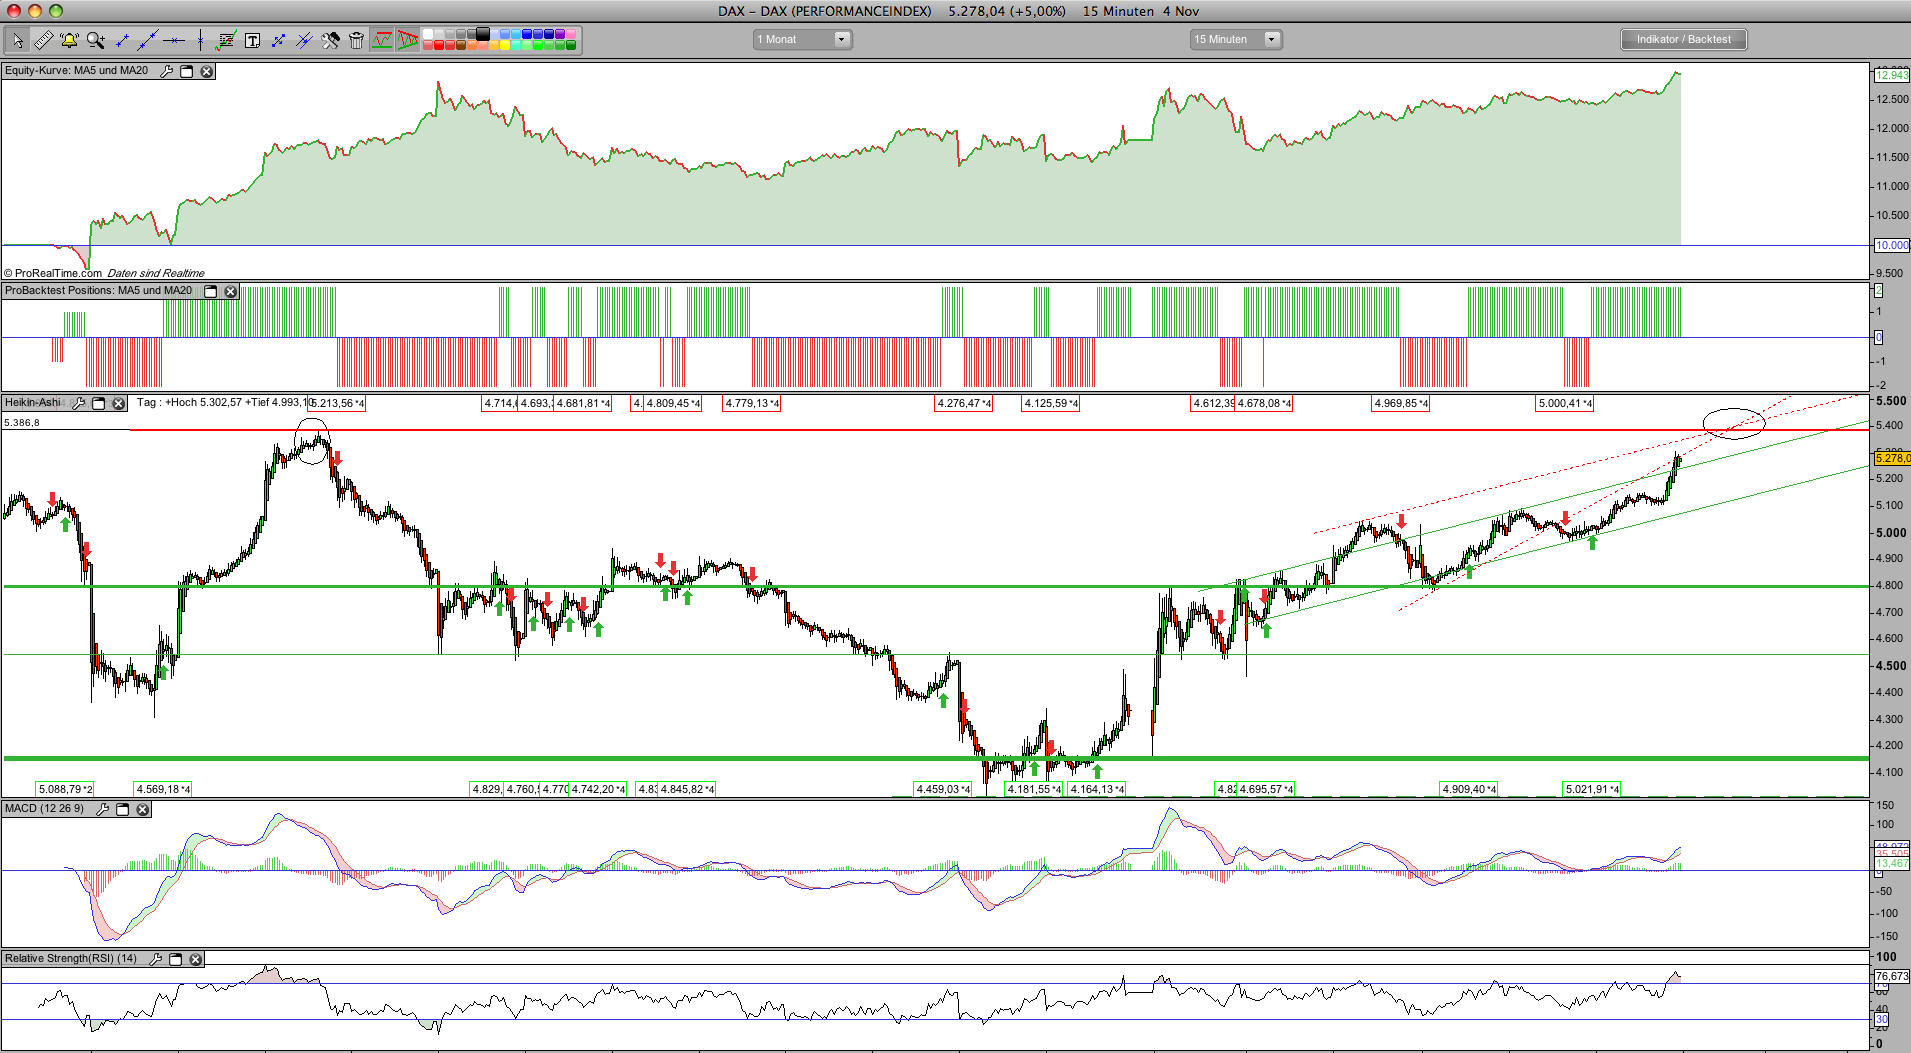Click the RSI value tag 76,673
Image resolution: width=1911 pixels, height=1053 pixels.
click(x=1892, y=976)
